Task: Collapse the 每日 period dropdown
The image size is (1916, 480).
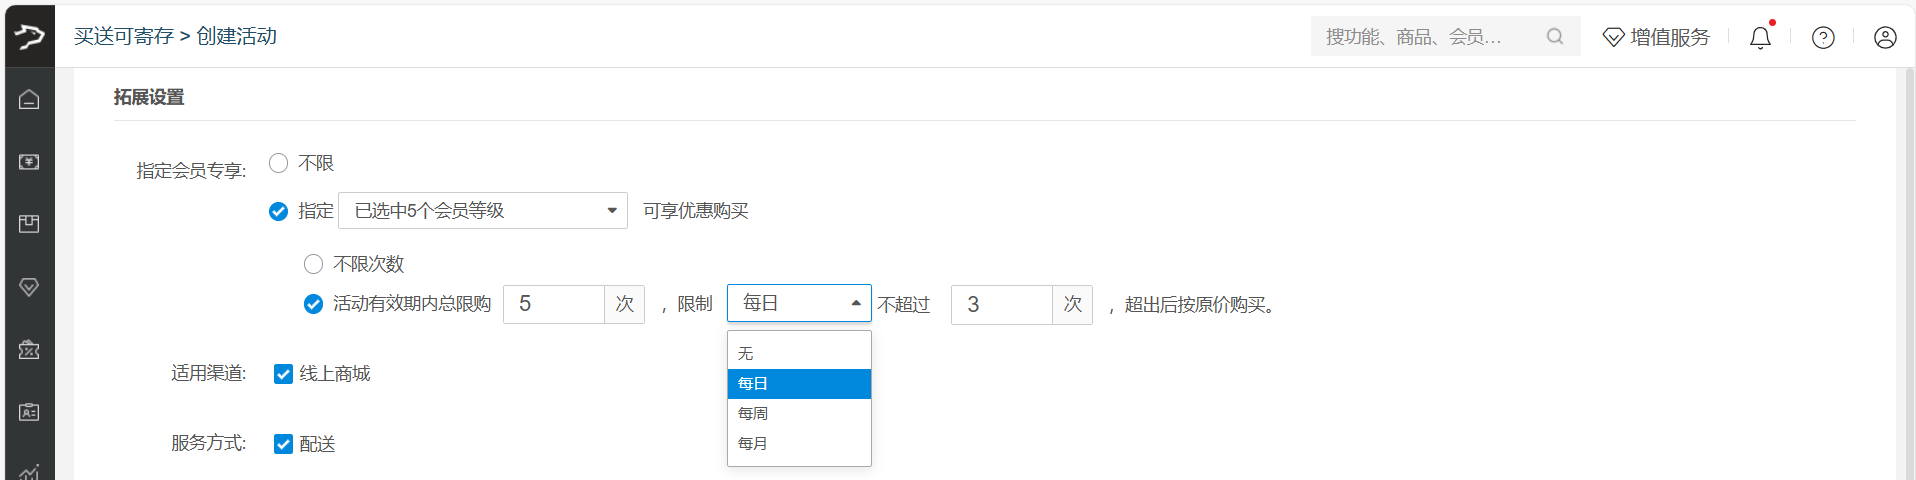Action: point(799,303)
